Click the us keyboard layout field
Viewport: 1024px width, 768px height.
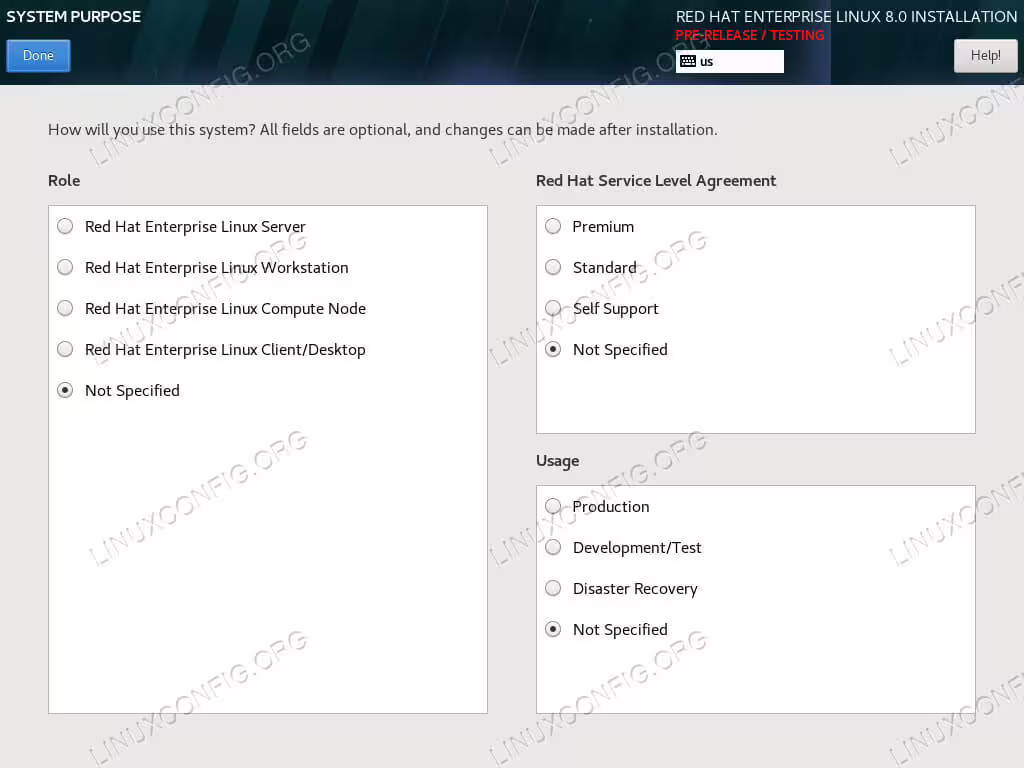pyautogui.click(x=729, y=61)
